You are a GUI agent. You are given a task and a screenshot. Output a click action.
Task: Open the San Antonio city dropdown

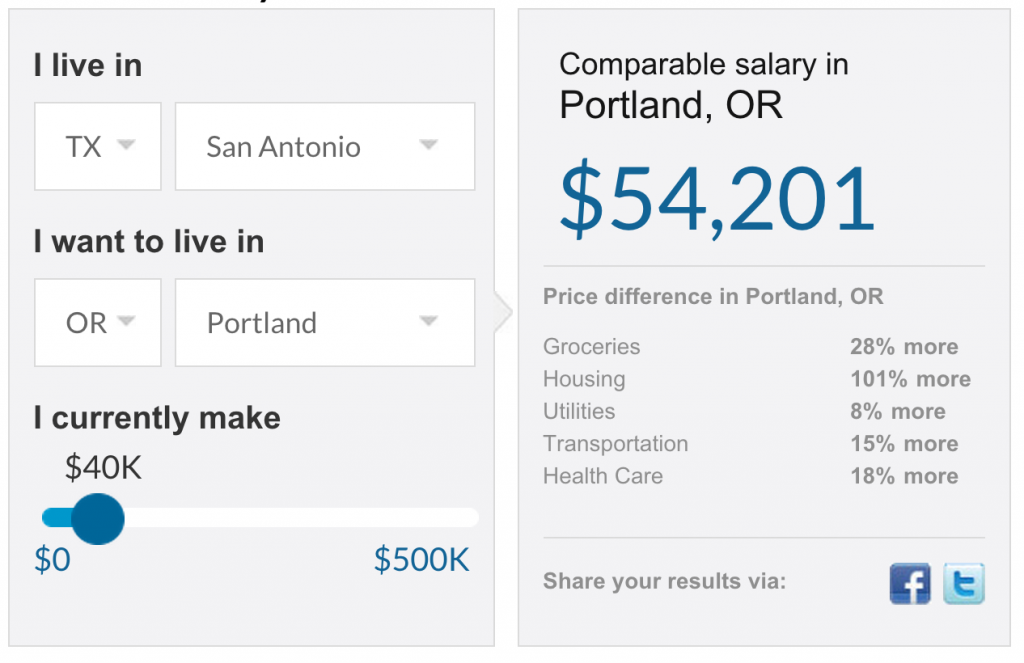click(x=325, y=146)
